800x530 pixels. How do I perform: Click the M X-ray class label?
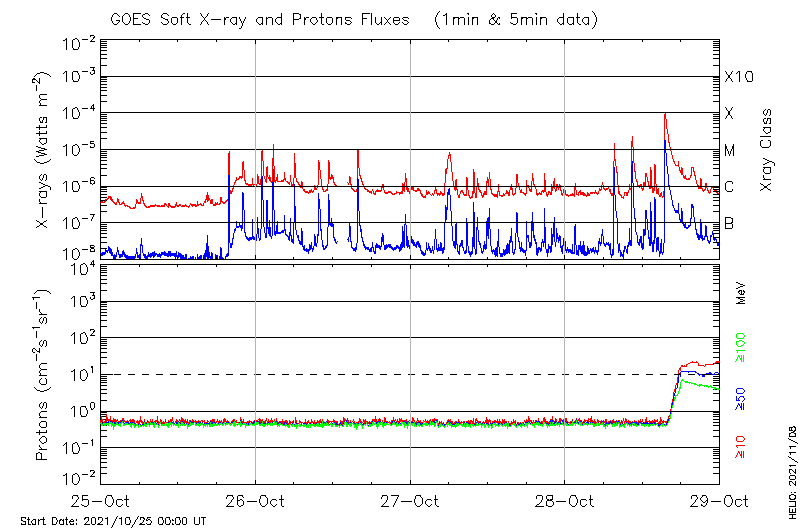point(730,151)
